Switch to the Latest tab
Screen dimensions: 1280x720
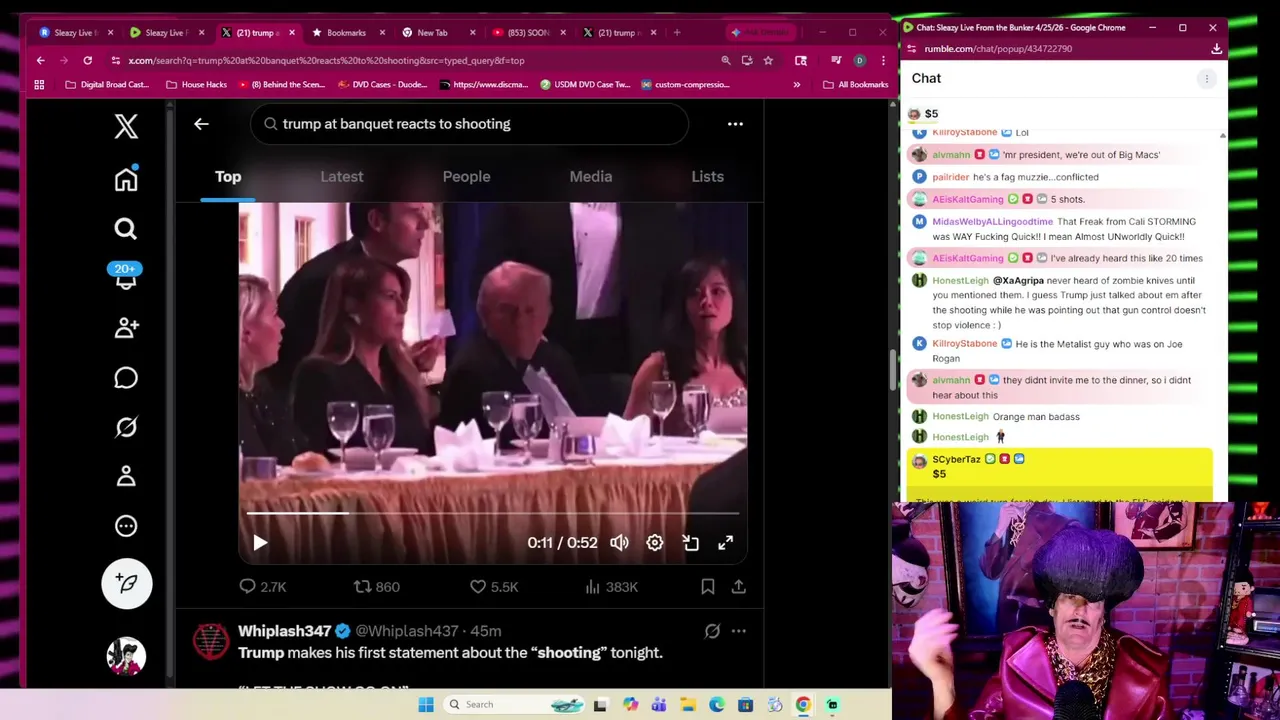pyautogui.click(x=342, y=177)
